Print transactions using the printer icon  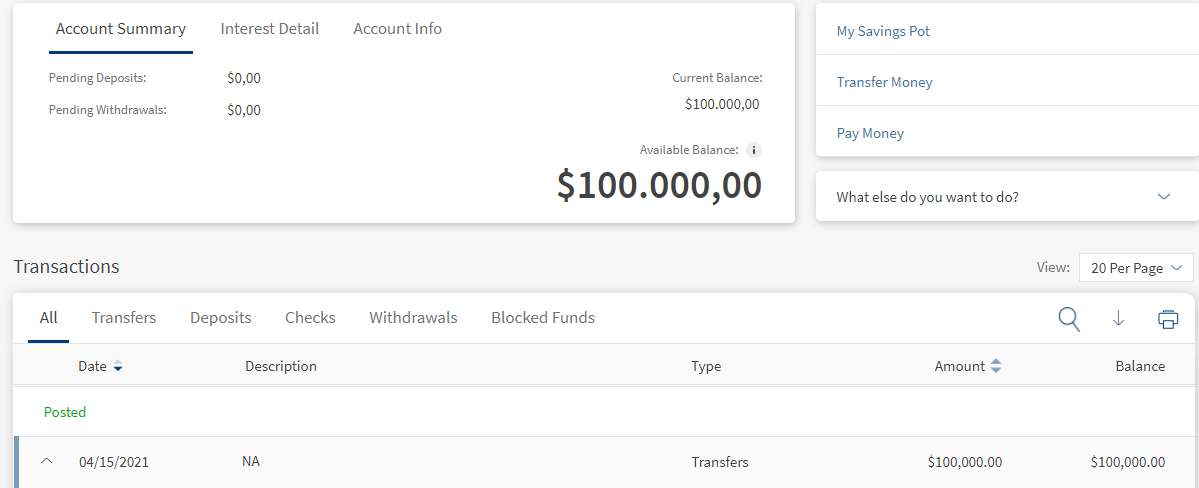click(x=1167, y=319)
